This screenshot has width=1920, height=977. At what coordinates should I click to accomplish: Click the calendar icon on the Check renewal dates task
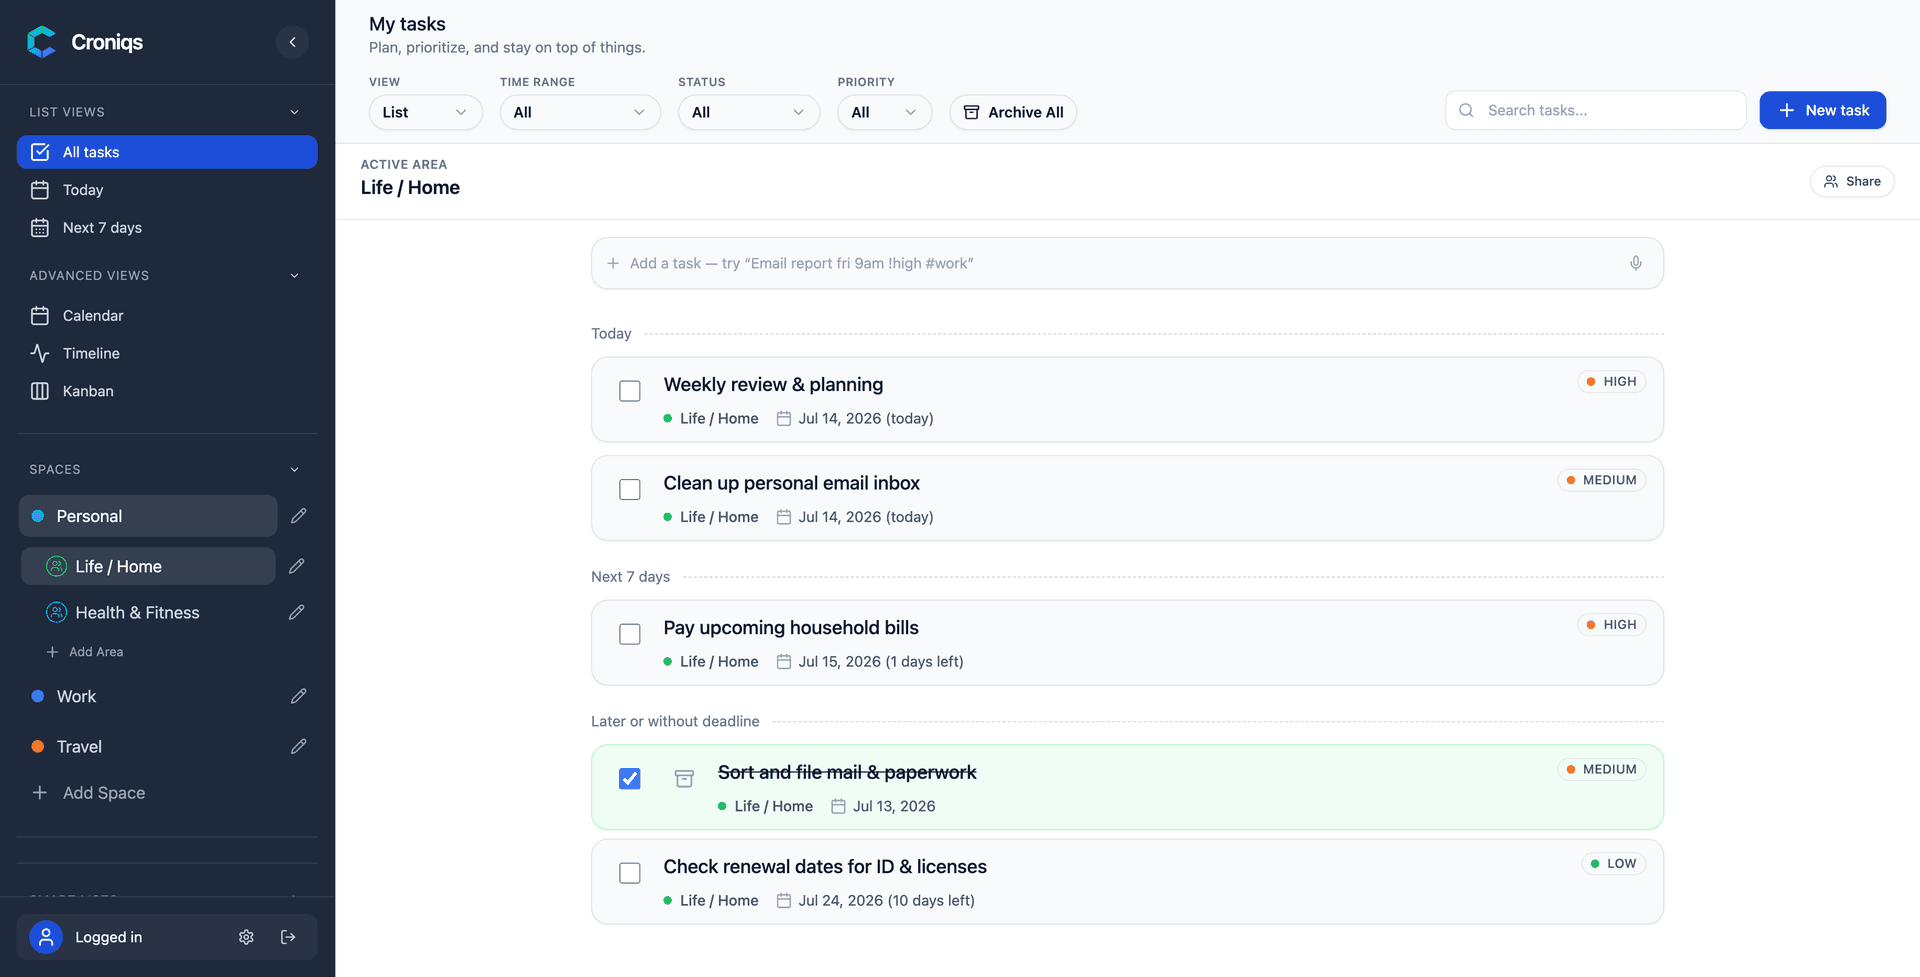(x=784, y=901)
